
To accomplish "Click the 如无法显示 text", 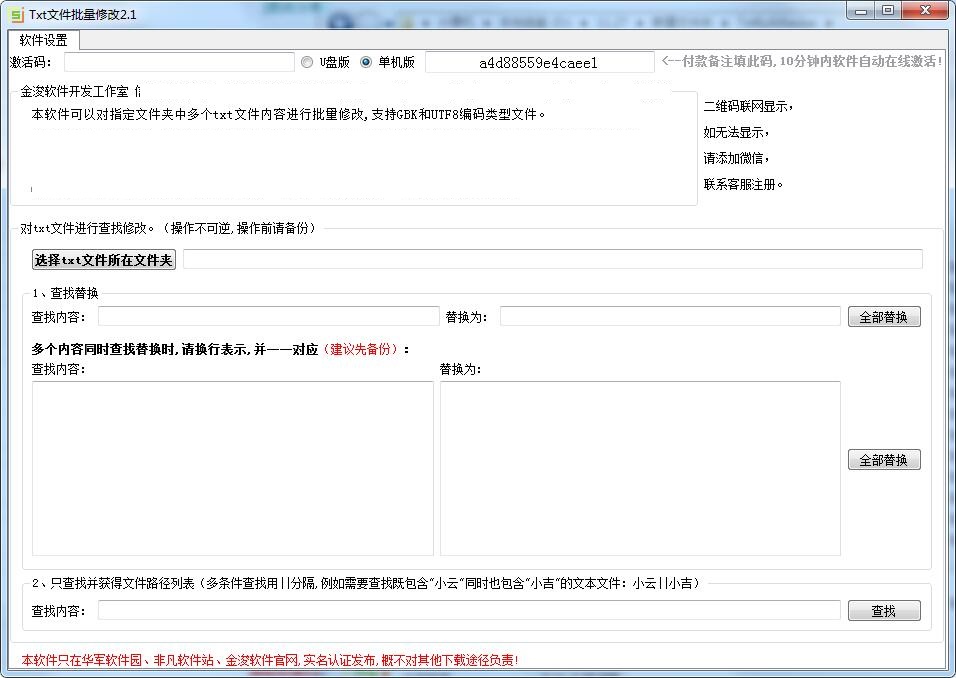I will coord(736,132).
